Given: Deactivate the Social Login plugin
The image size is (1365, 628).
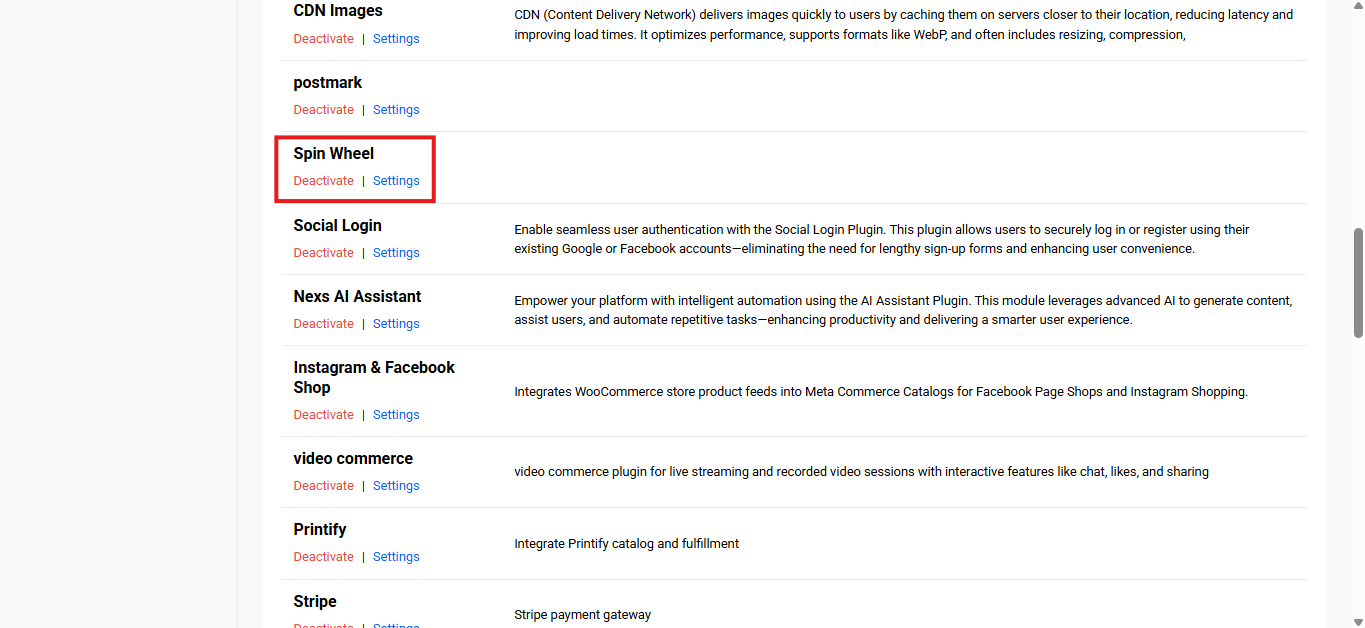Looking at the screenshot, I should pos(323,253).
